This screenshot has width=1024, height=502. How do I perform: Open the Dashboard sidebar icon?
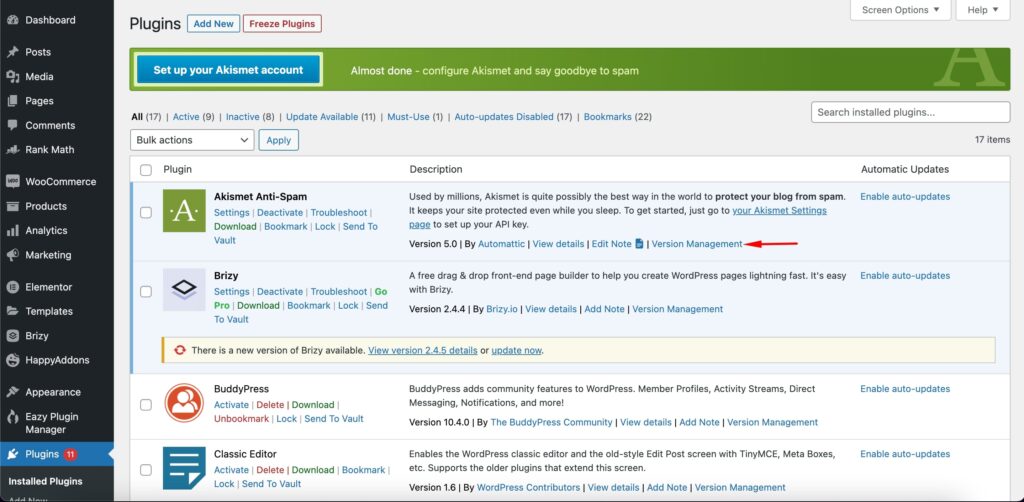click(x=12, y=20)
